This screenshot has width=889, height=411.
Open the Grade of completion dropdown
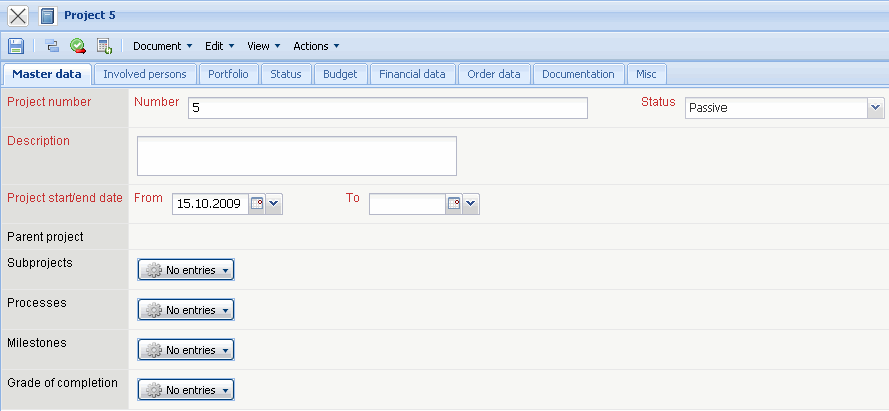pos(186,390)
